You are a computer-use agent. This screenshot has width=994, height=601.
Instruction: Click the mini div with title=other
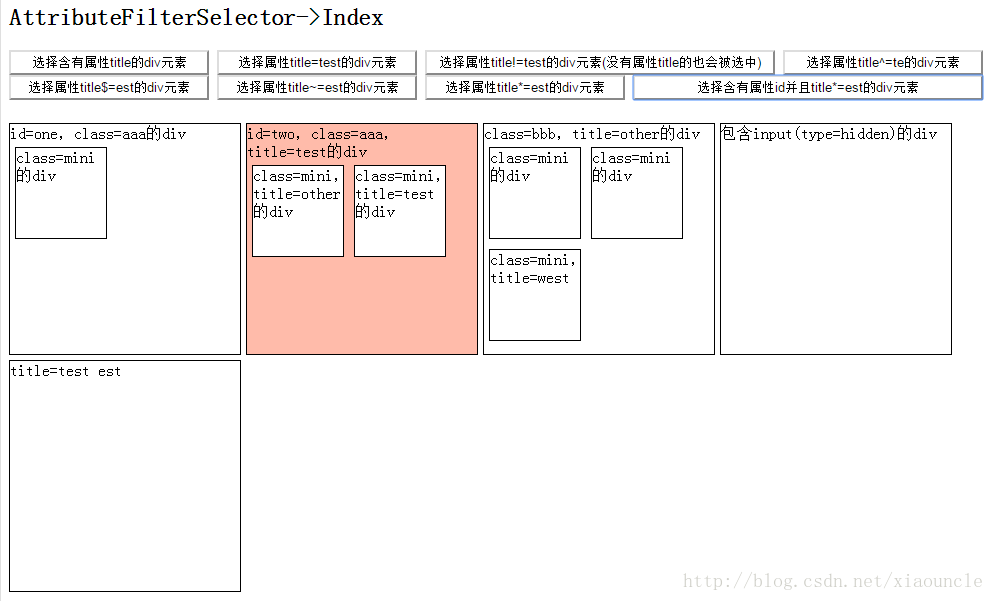click(298, 211)
